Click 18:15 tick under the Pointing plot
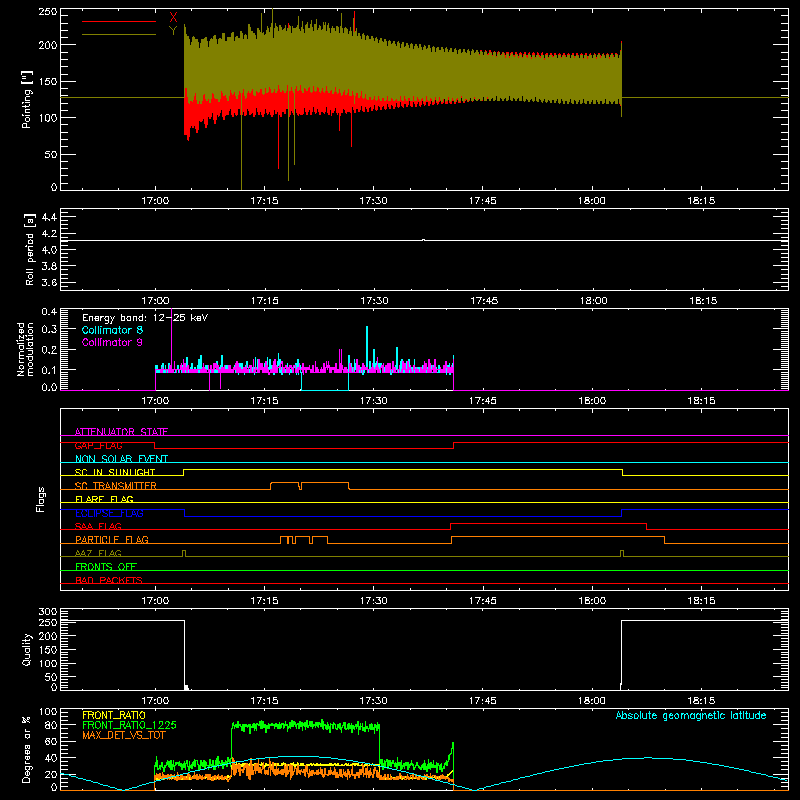The width and height of the screenshot is (800, 800). click(x=701, y=201)
